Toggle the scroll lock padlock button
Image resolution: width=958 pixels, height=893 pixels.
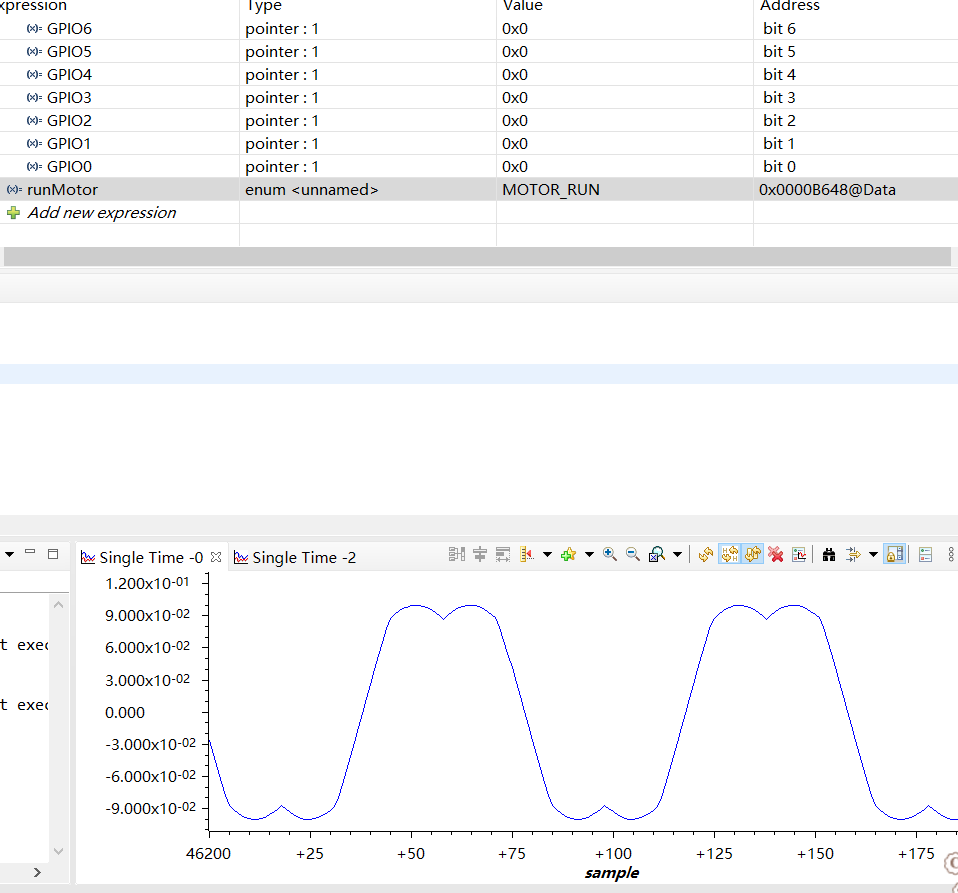point(895,554)
